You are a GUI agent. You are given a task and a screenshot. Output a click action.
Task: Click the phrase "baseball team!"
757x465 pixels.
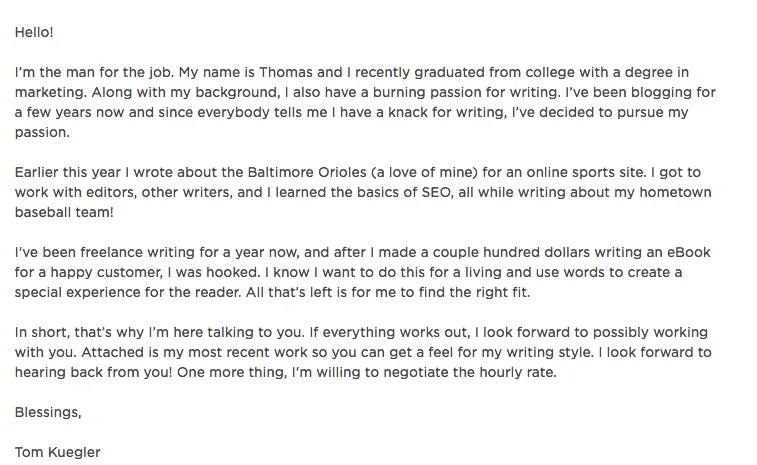pyautogui.click(x=64, y=212)
